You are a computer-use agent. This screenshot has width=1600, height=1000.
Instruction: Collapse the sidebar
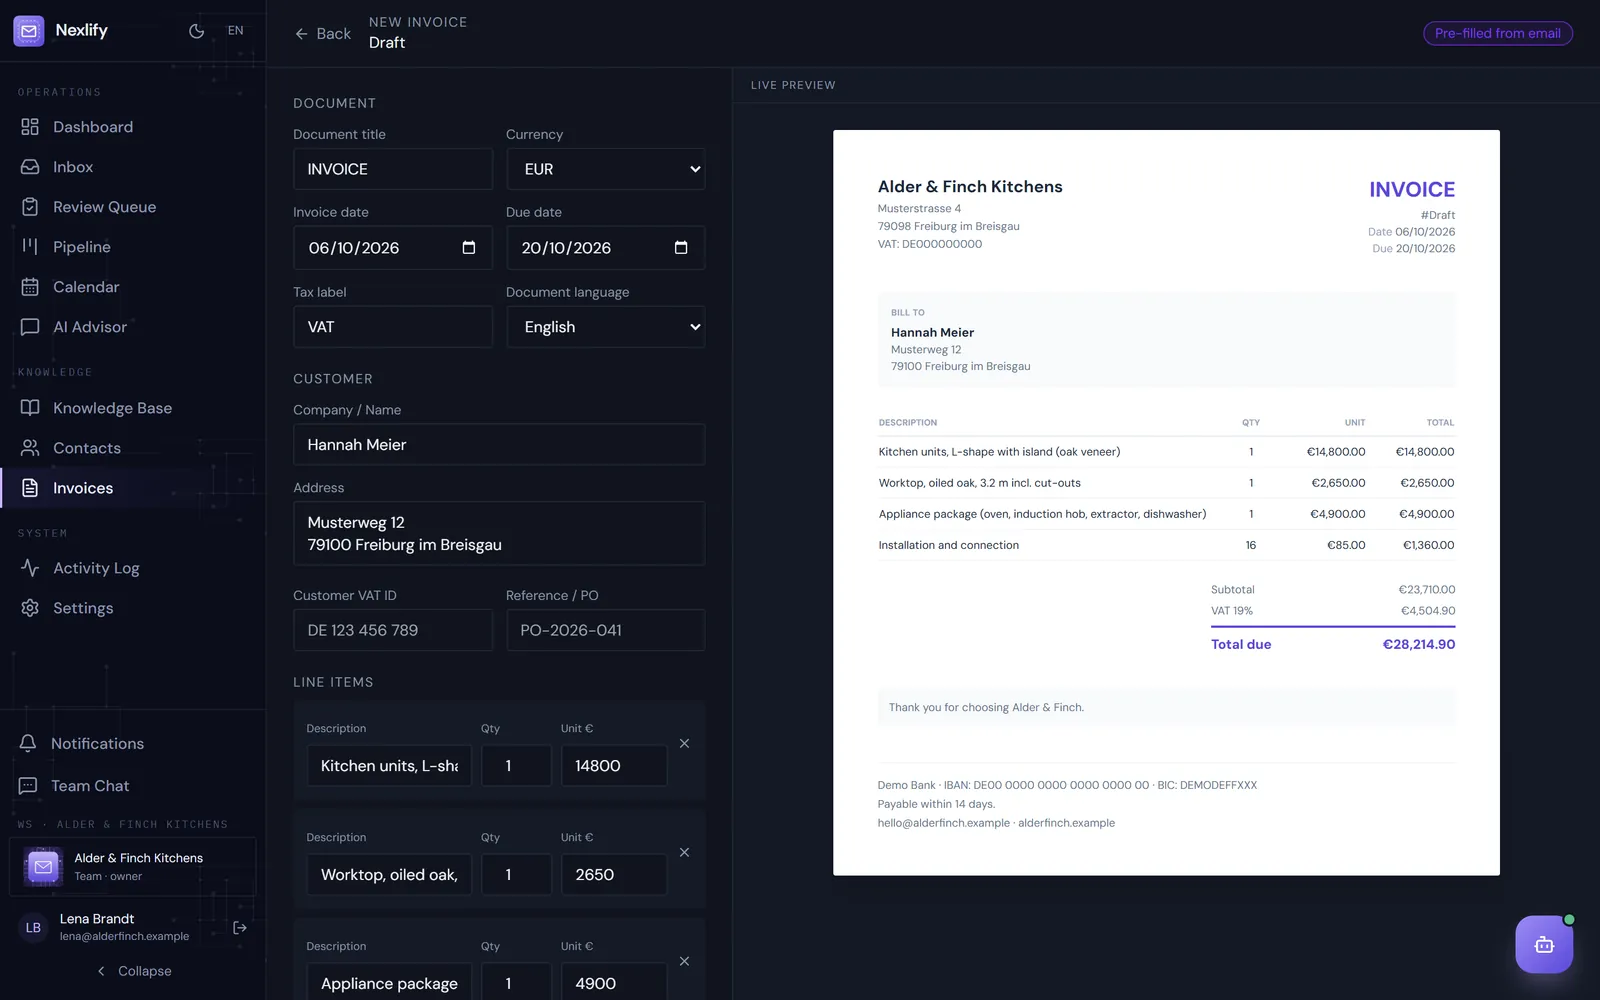(134, 971)
